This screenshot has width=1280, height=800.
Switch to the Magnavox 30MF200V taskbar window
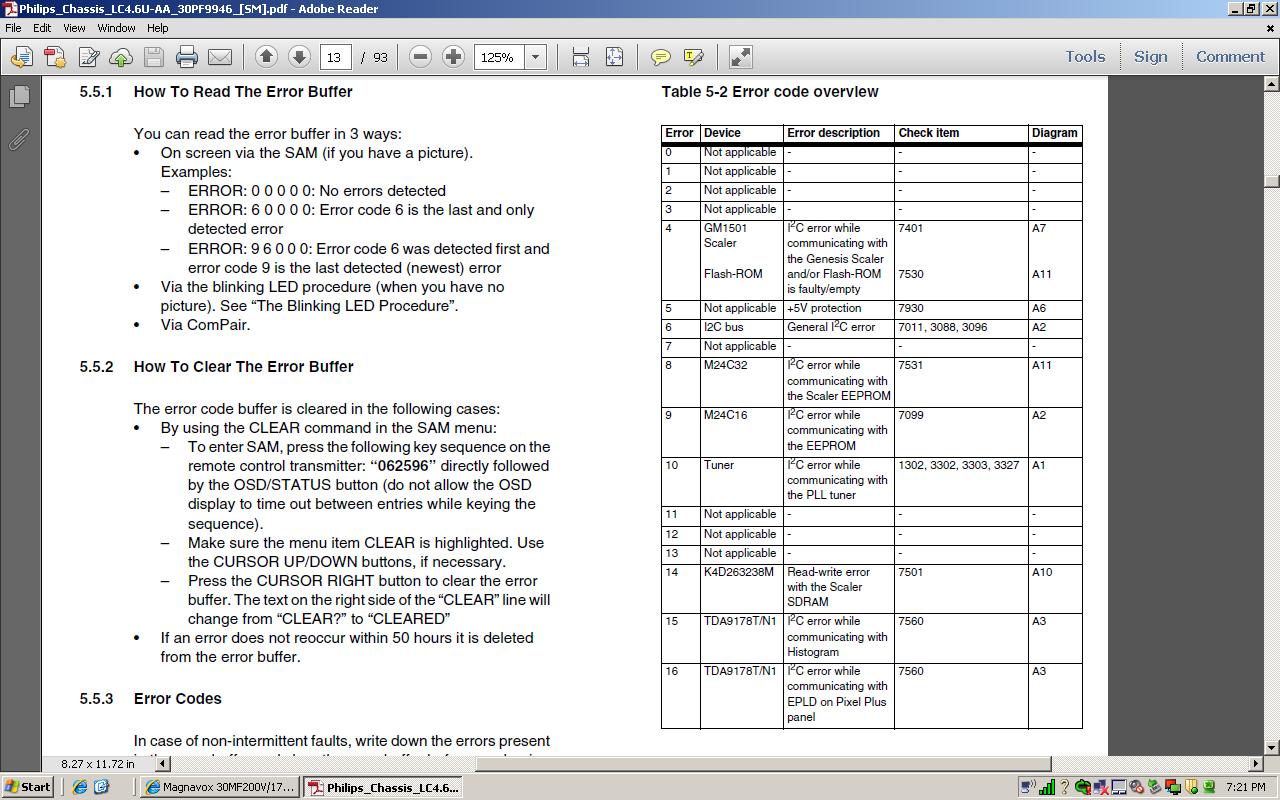coord(220,787)
